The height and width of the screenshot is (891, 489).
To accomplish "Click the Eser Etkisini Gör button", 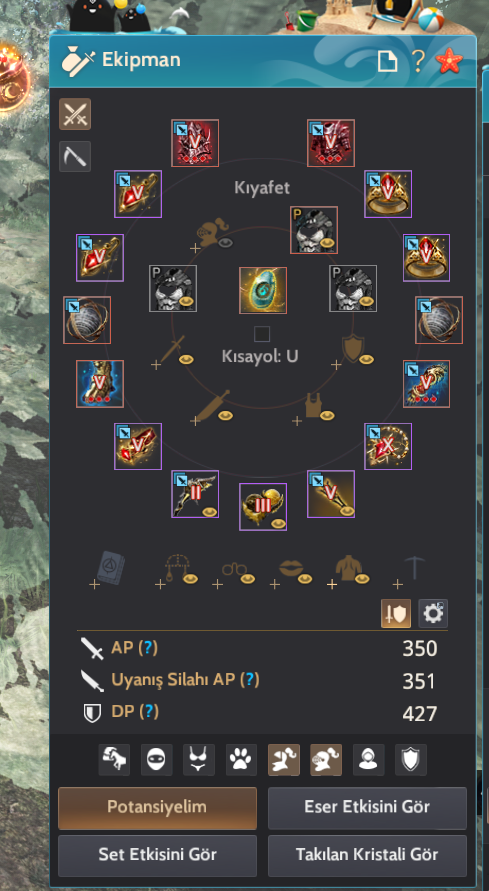I will coord(367,807).
